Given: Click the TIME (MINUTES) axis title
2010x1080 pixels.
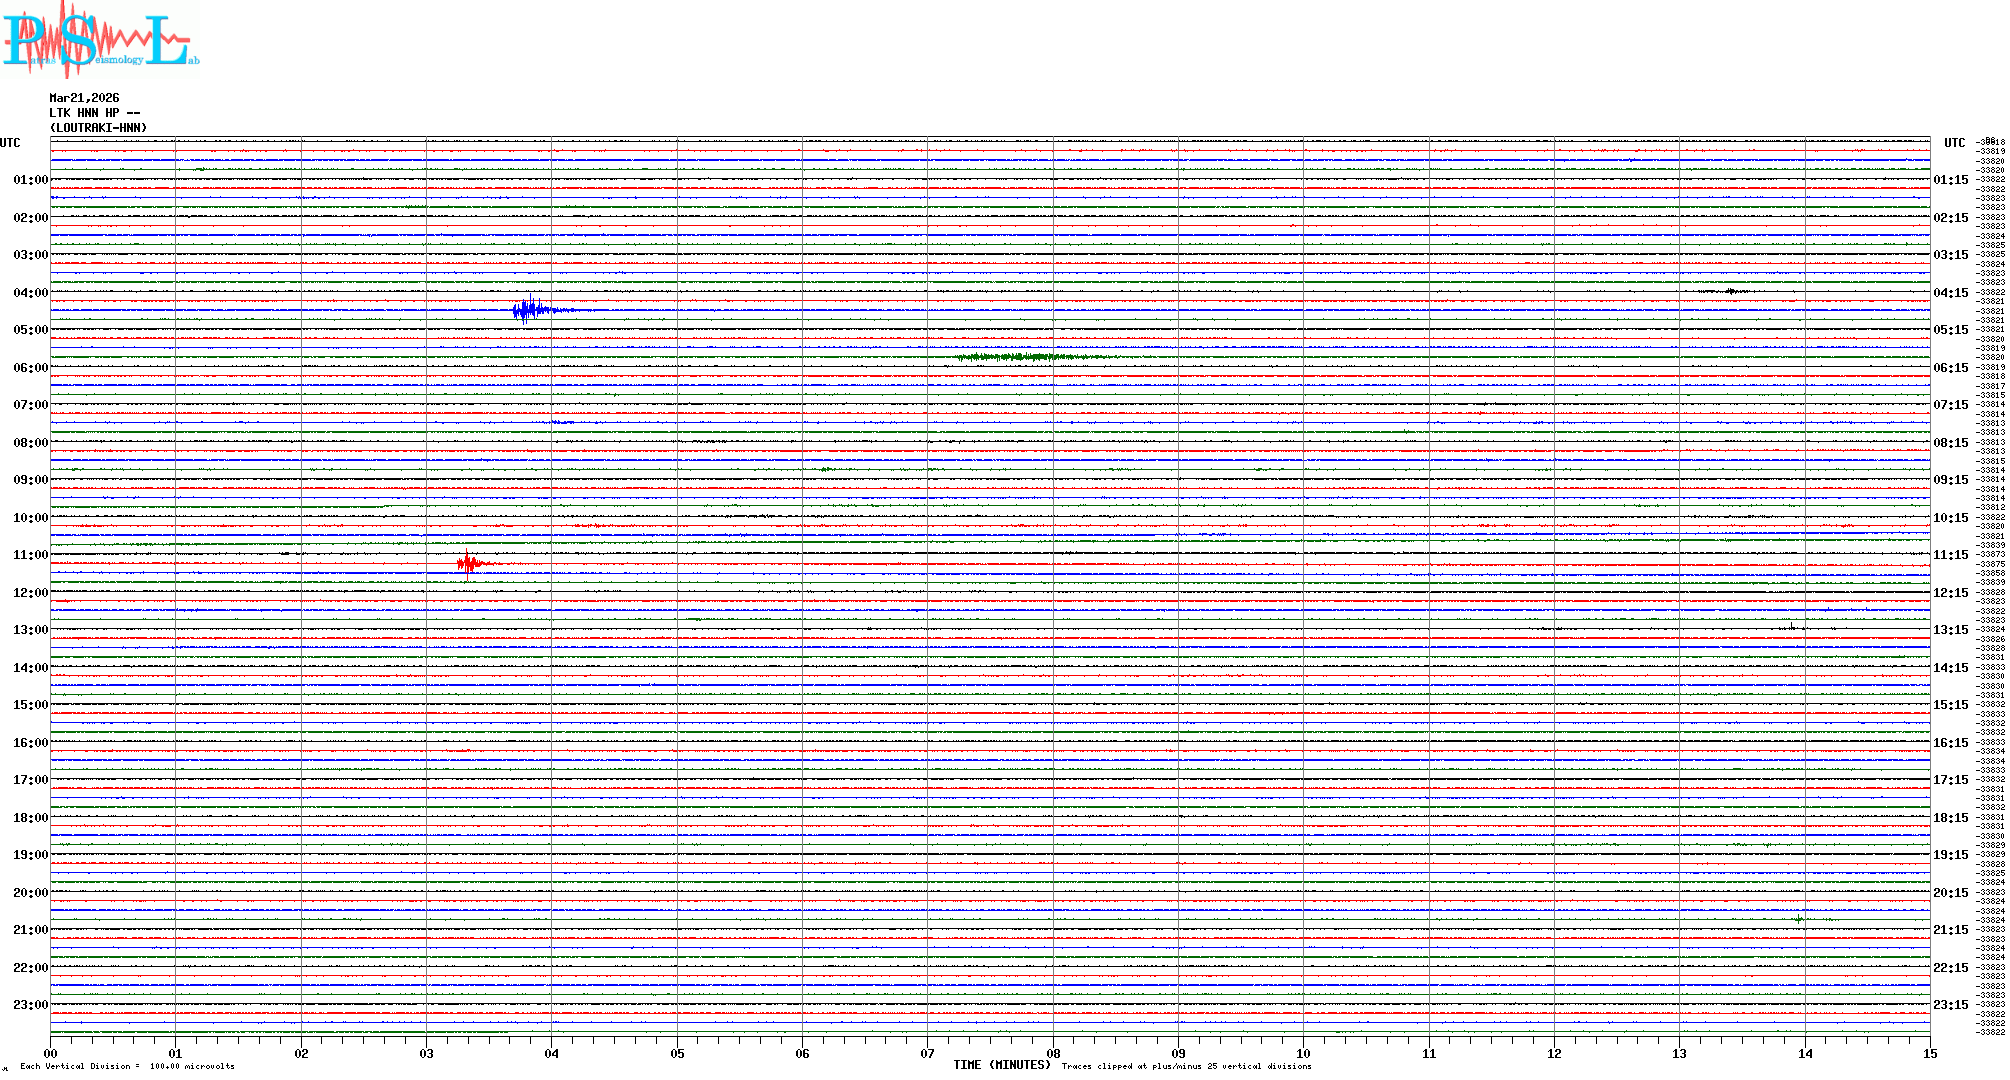Looking at the screenshot, I should [x=1001, y=1065].
